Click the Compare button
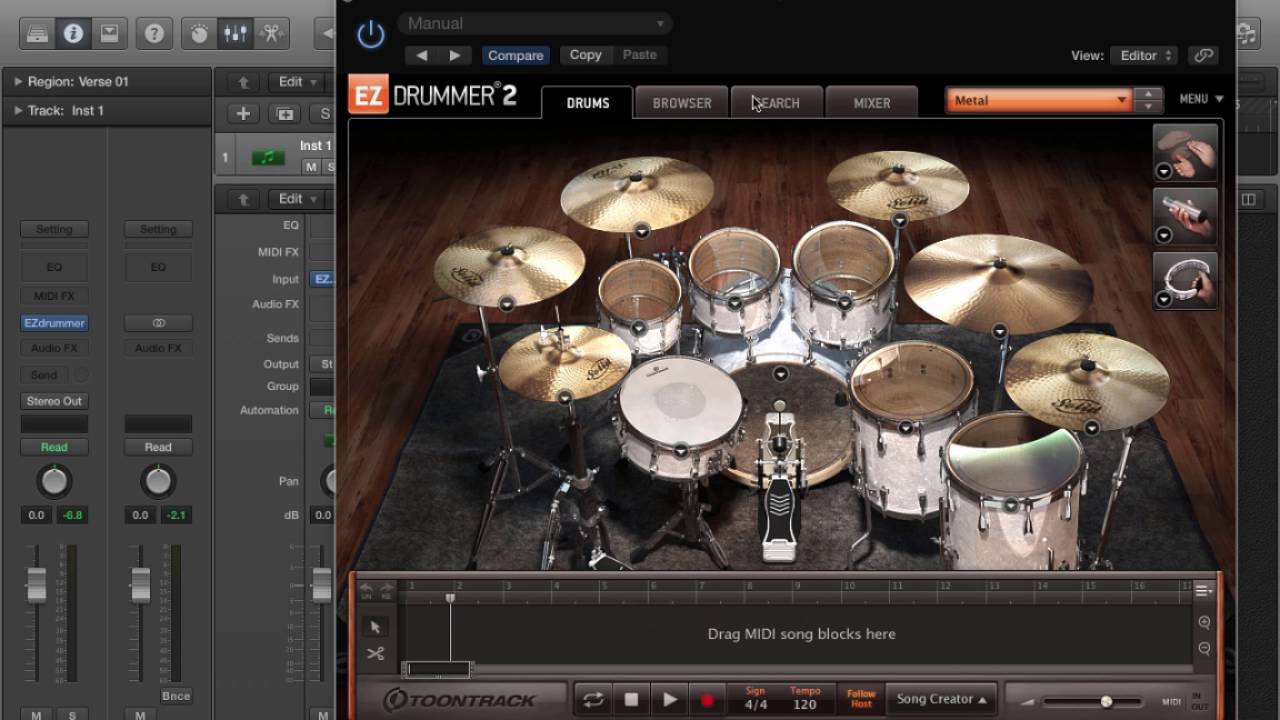 [516, 55]
